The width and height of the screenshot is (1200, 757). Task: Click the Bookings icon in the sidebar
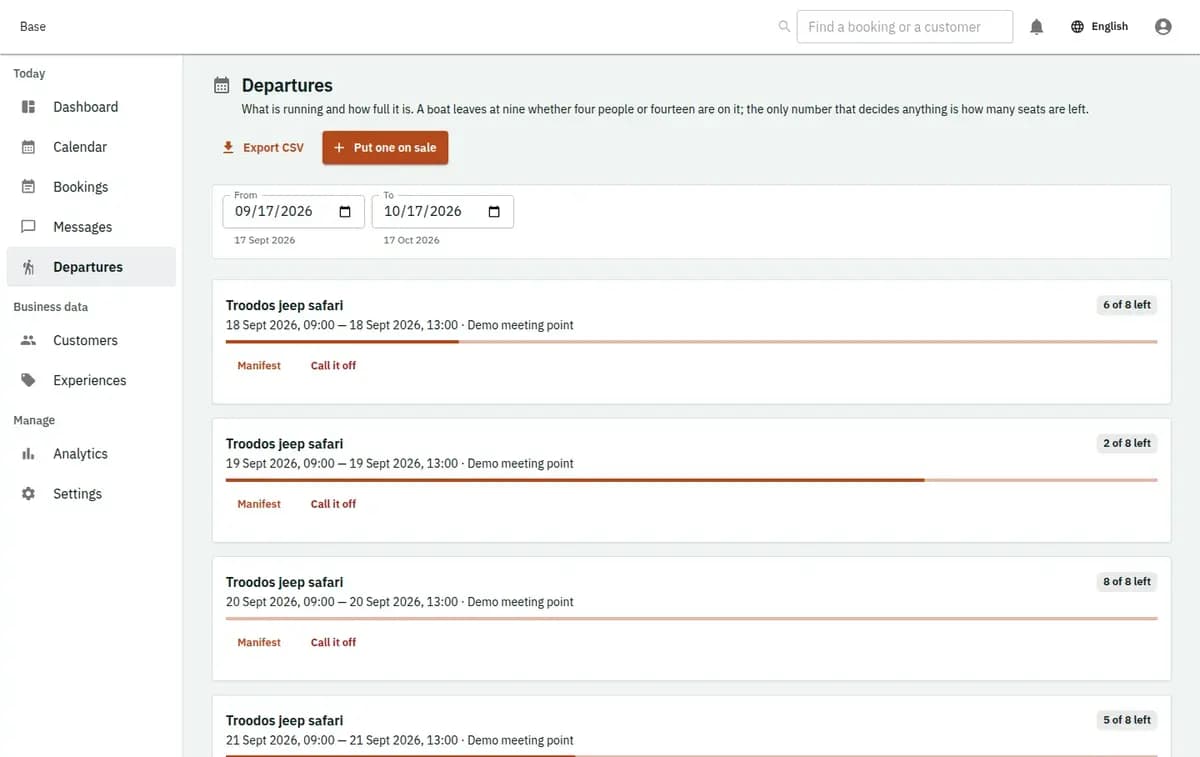coord(28,187)
